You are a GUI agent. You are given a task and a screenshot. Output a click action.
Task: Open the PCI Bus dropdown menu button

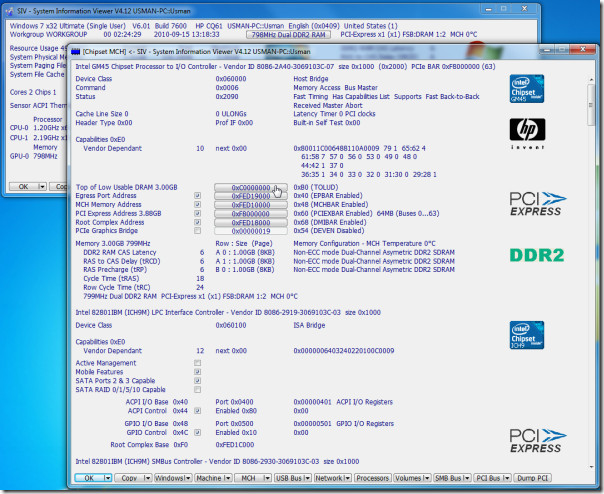[492, 478]
